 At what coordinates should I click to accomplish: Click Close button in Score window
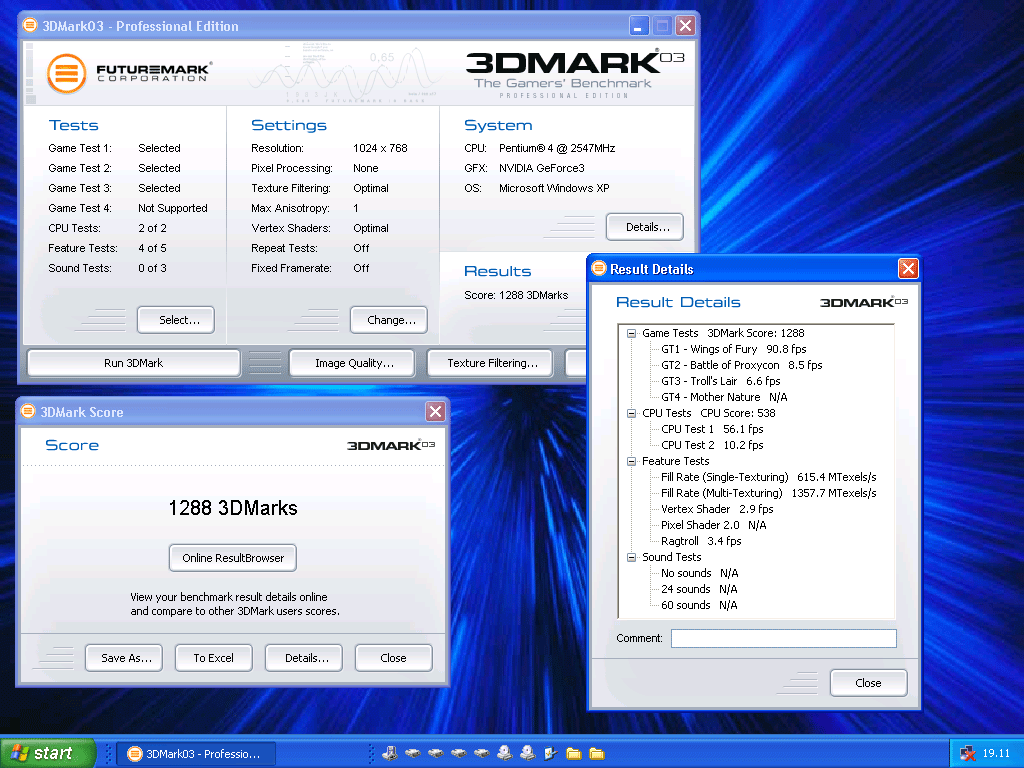tap(394, 658)
